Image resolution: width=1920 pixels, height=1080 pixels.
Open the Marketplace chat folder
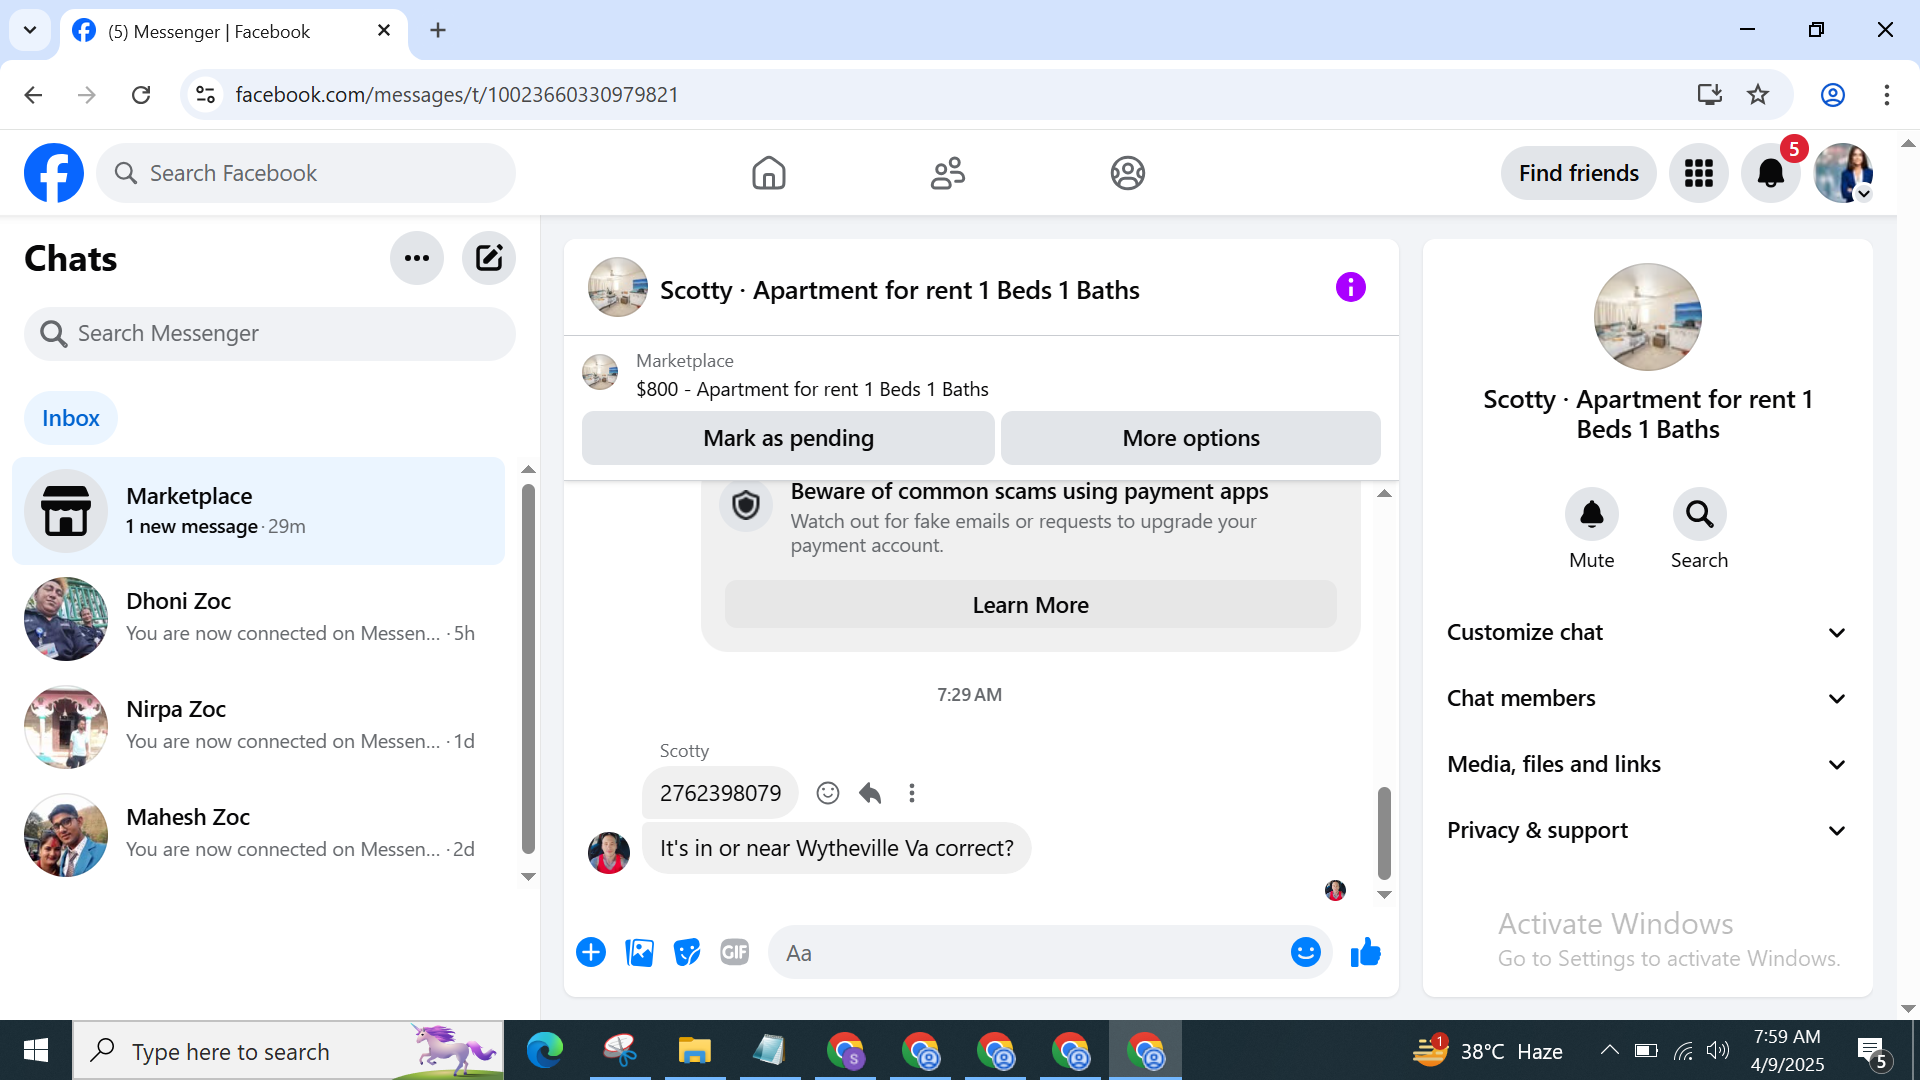[258, 511]
